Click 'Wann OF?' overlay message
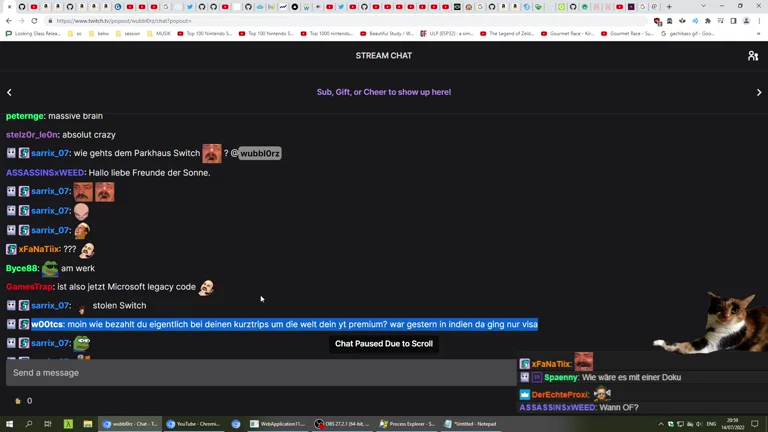The image size is (768, 432). (x=619, y=408)
